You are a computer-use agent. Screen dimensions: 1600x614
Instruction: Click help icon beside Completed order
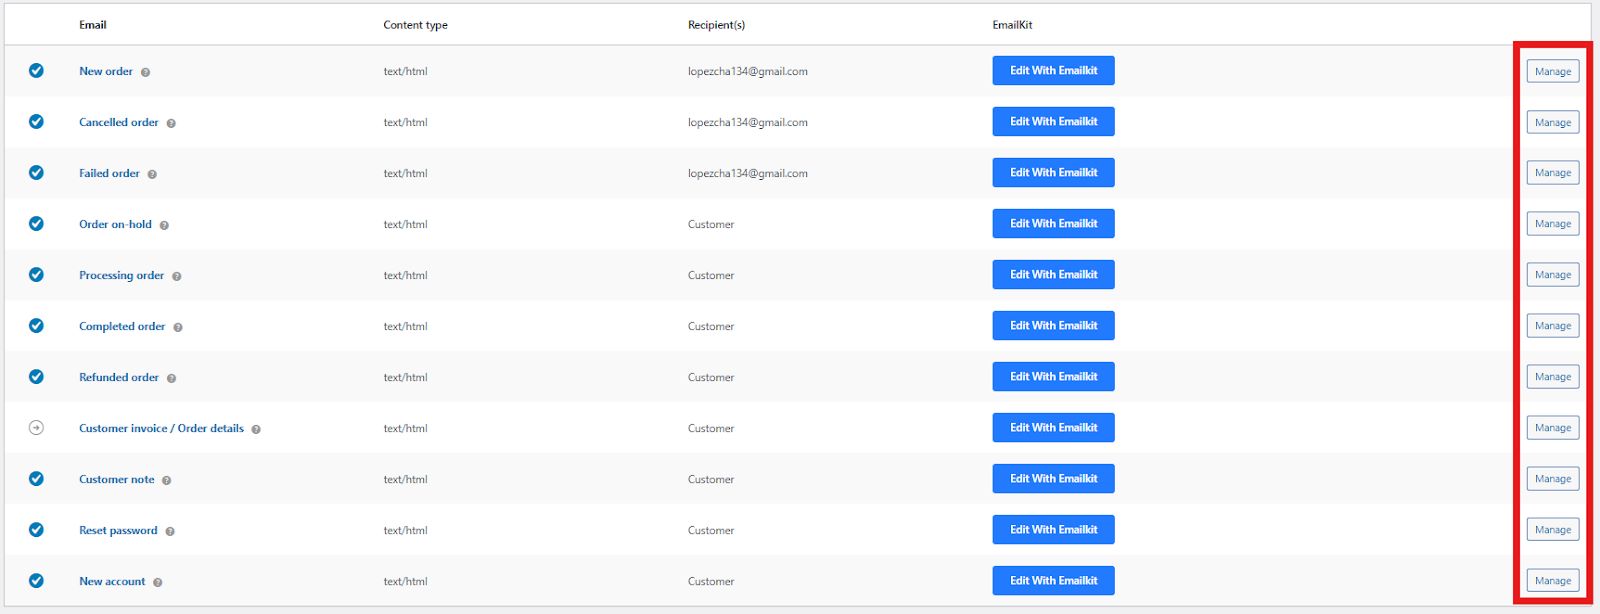click(x=177, y=327)
